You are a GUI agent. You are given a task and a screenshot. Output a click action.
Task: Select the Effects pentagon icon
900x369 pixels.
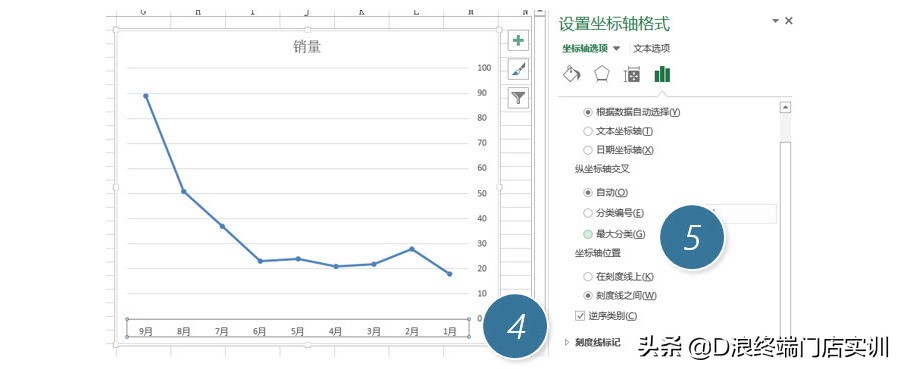click(602, 74)
